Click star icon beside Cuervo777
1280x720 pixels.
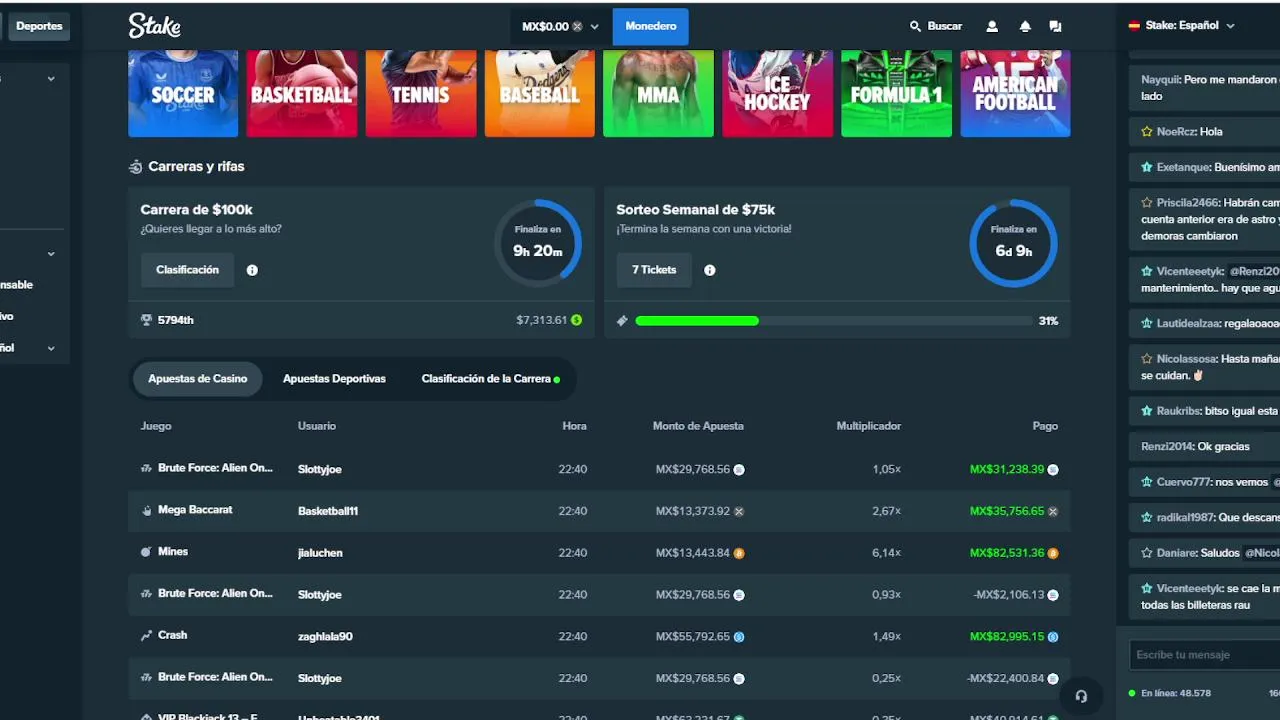tap(1147, 482)
